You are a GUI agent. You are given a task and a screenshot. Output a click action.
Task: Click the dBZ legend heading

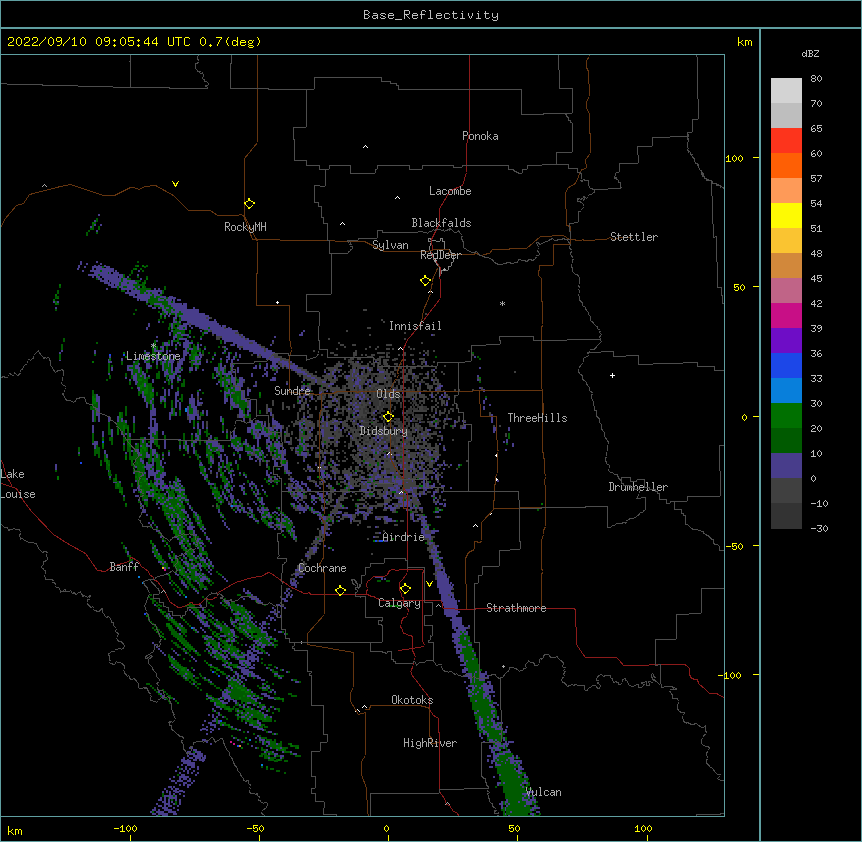coord(810,53)
